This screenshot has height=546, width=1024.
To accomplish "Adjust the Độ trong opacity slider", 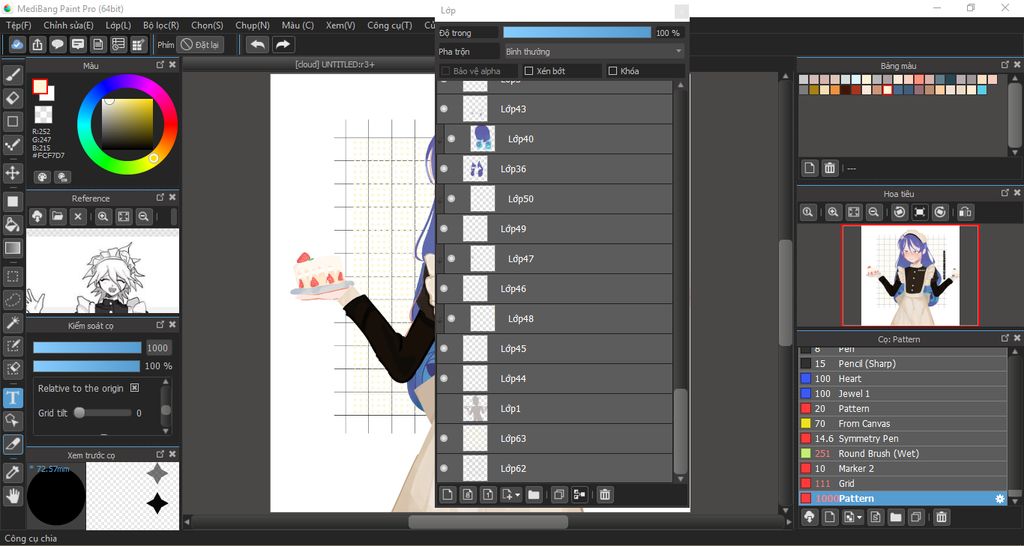I will 577,33.
